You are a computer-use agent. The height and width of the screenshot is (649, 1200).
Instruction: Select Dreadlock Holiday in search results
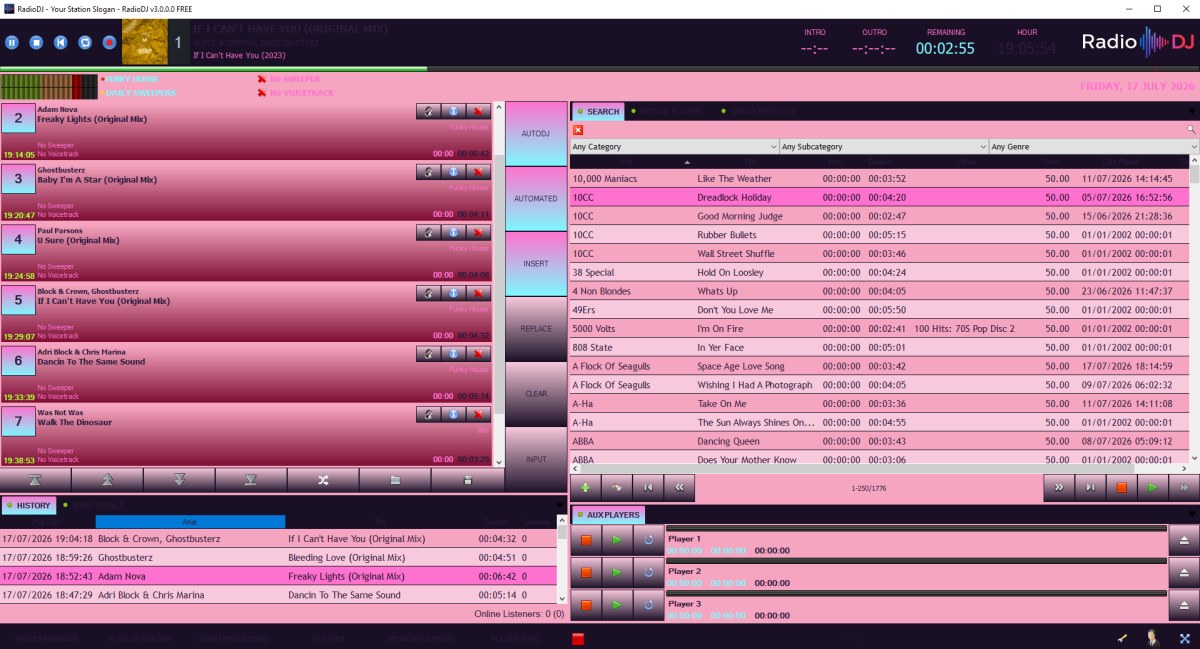pyautogui.click(x=879, y=197)
